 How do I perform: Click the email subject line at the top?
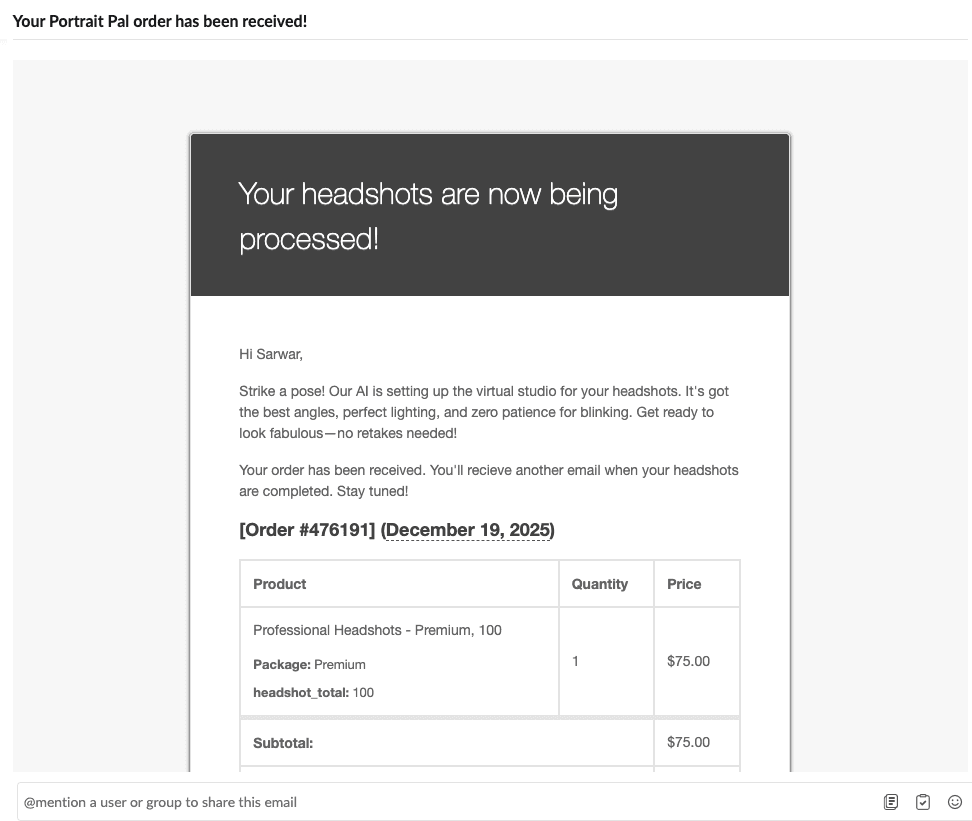pos(160,20)
